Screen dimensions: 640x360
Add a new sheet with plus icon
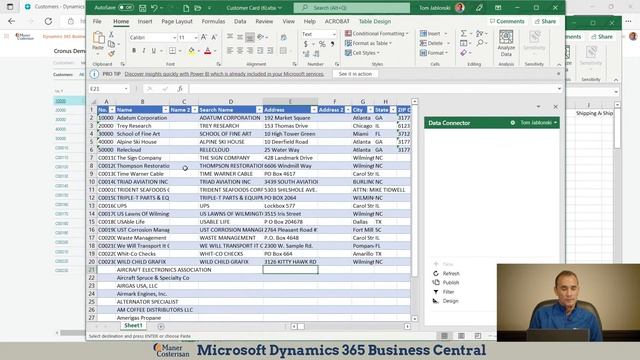[x=161, y=327]
